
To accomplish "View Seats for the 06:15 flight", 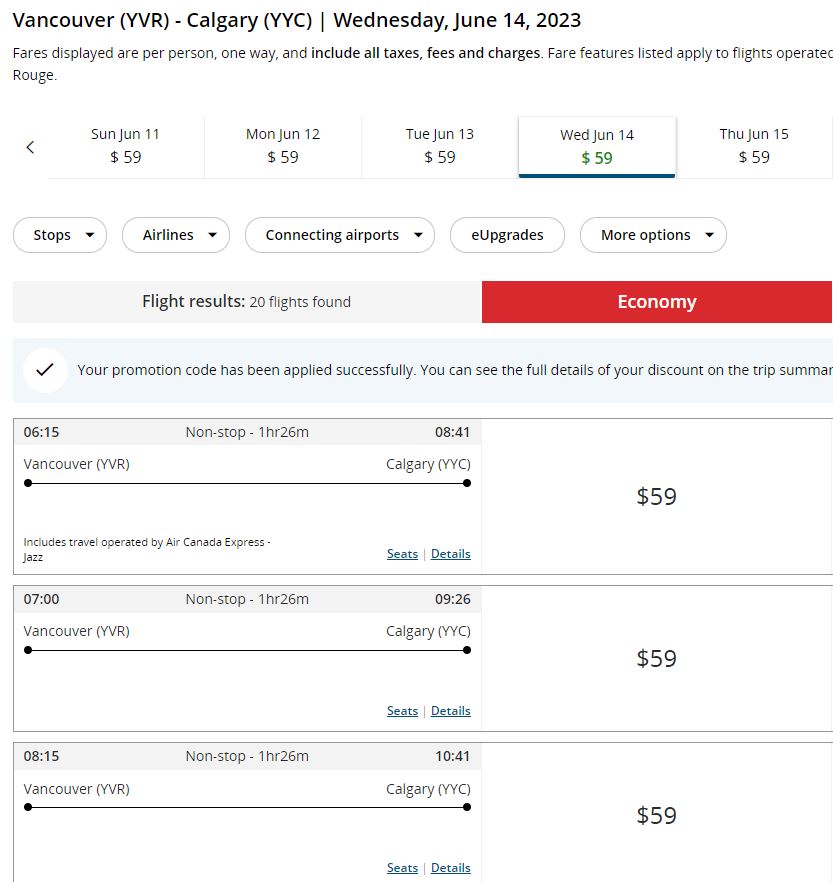I will pos(402,554).
